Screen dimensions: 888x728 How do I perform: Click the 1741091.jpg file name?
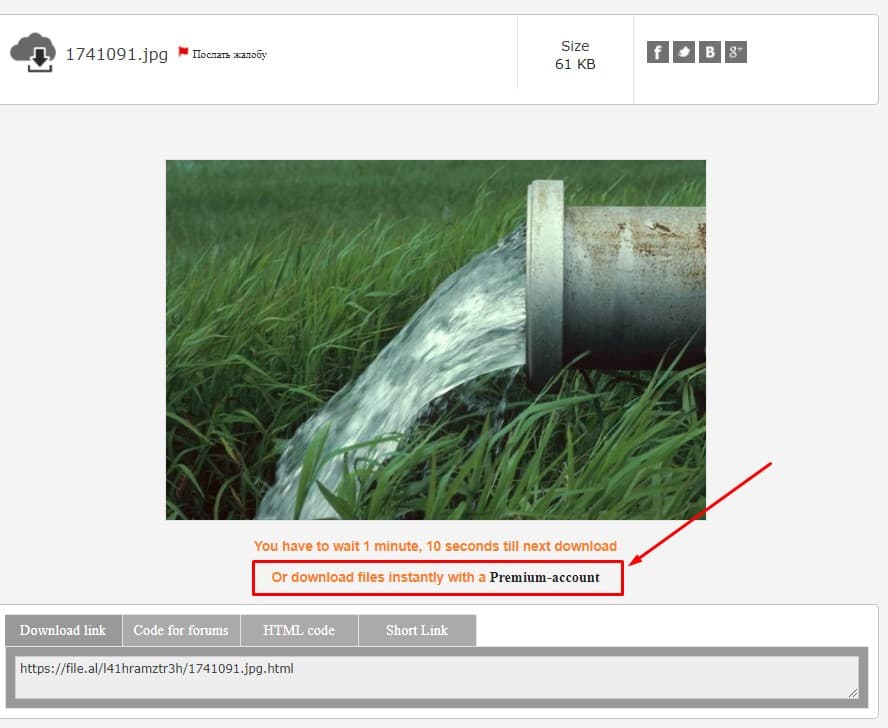116,54
